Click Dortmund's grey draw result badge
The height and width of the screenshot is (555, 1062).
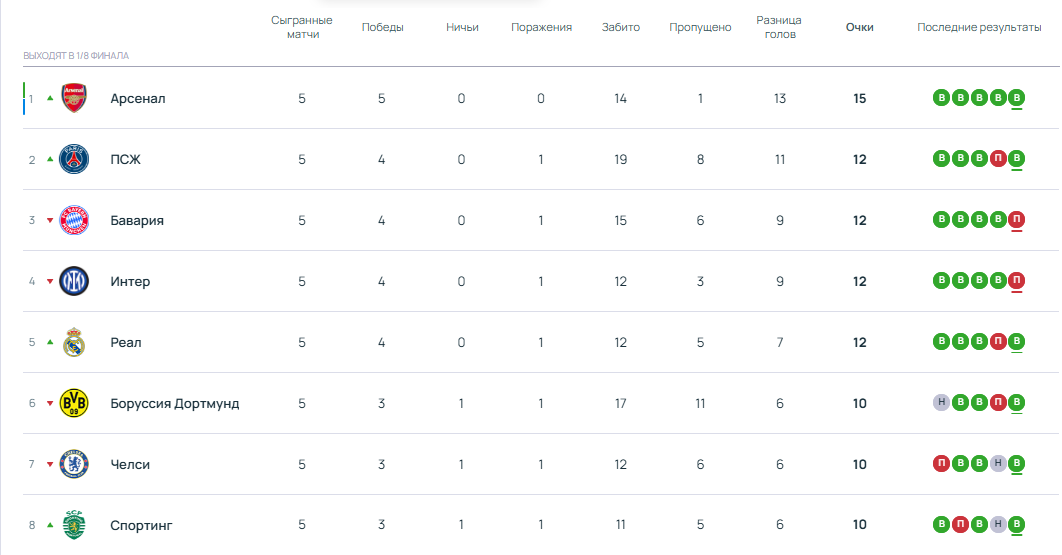[941, 403]
